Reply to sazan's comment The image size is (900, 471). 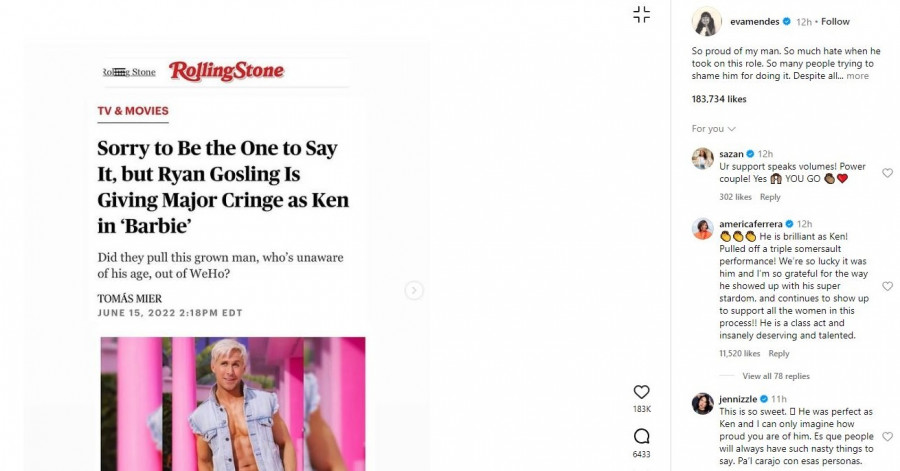[x=770, y=197]
